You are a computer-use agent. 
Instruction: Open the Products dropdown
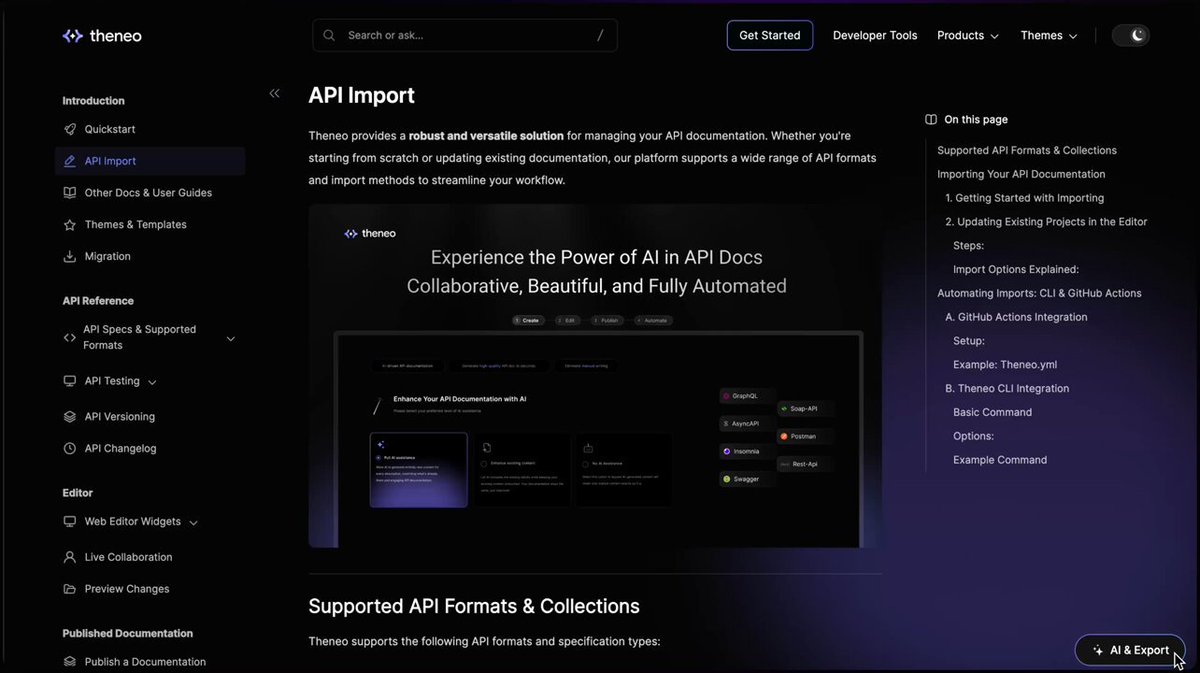pyautogui.click(x=968, y=36)
